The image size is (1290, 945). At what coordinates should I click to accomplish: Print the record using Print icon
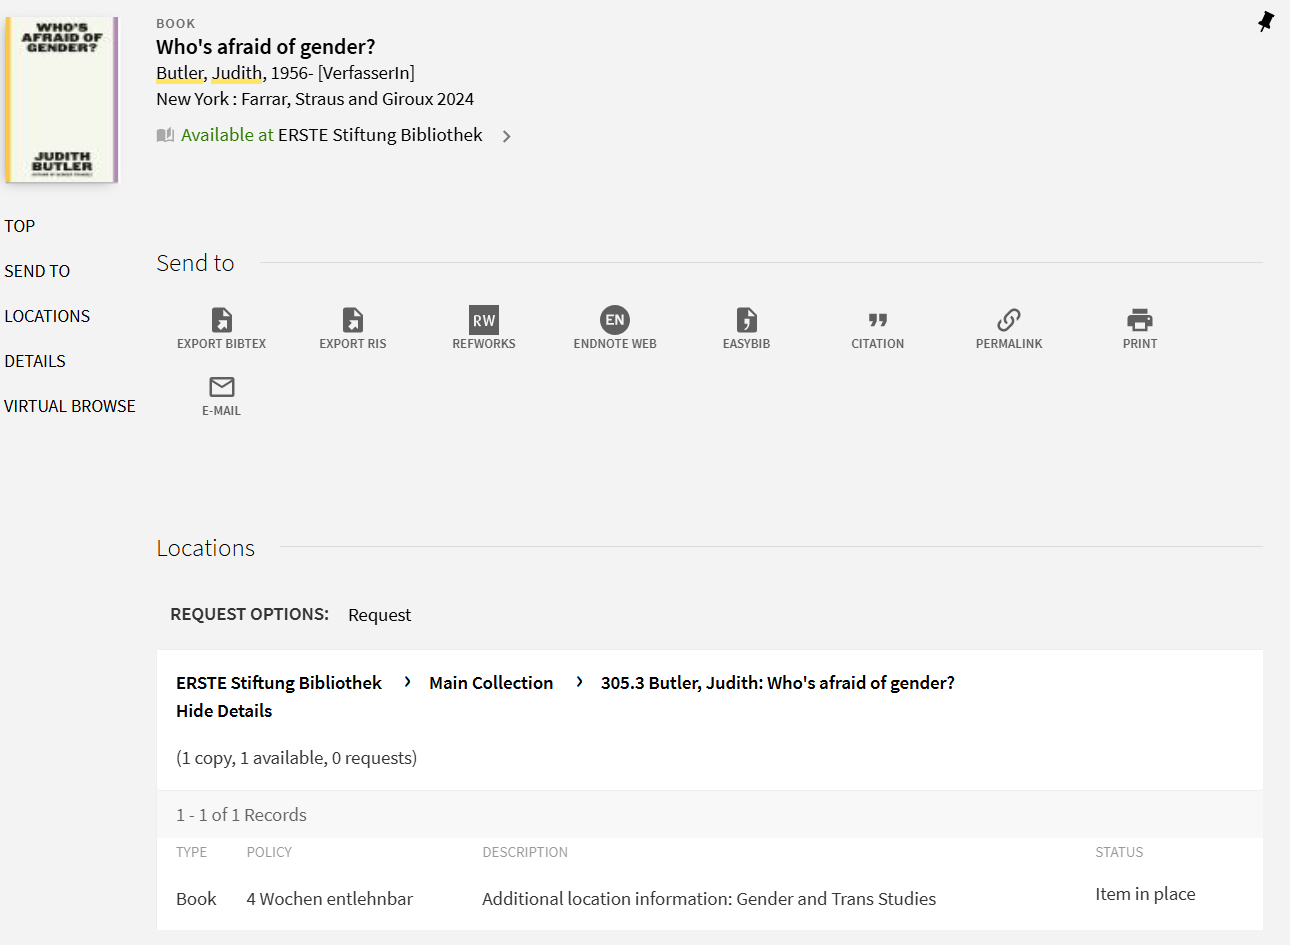(1140, 320)
